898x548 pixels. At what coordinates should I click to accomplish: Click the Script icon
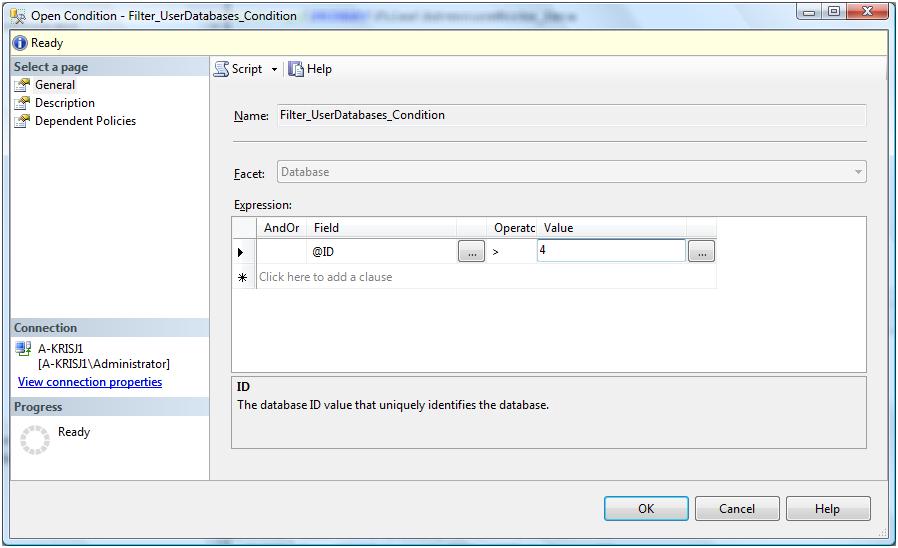pos(221,69)
